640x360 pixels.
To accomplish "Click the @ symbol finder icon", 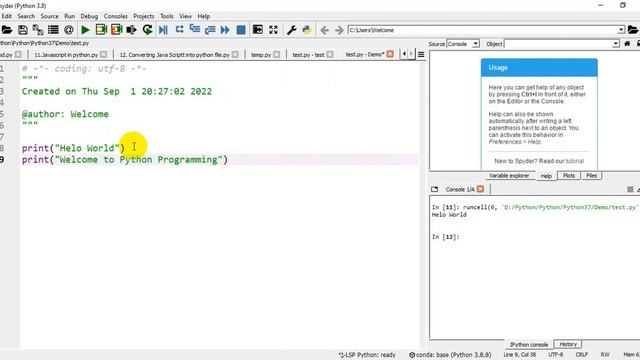I will click(x=69, y=30).
